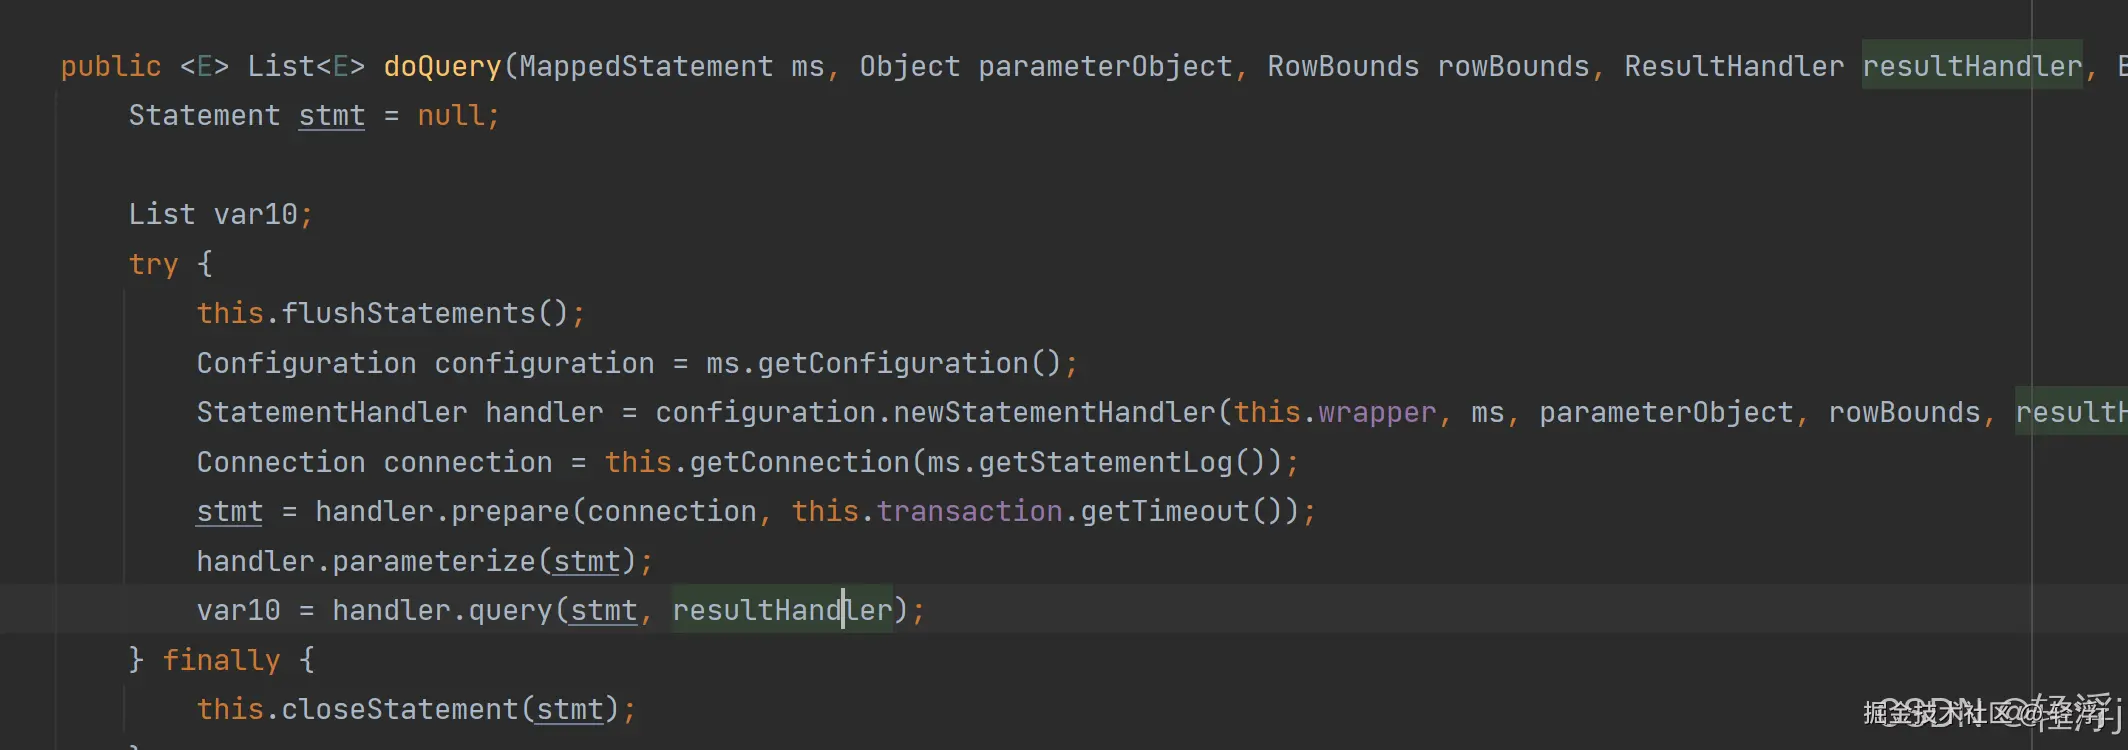The height and width of the screenshot is (750, 2128).
Task: Click 'RowBounds' type in signature
Action: (x=1343, y=66)
